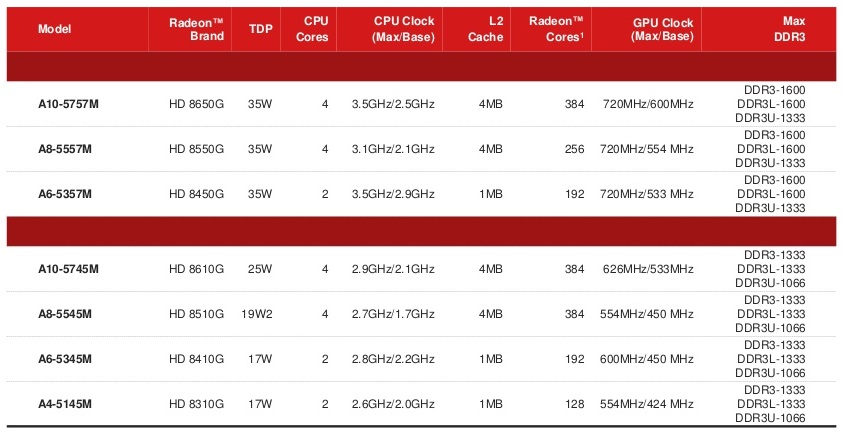Screen dimensions: 844x432
Task: Click the 720MHz/600MHz GPU clock cell
Action: point(648,104)
